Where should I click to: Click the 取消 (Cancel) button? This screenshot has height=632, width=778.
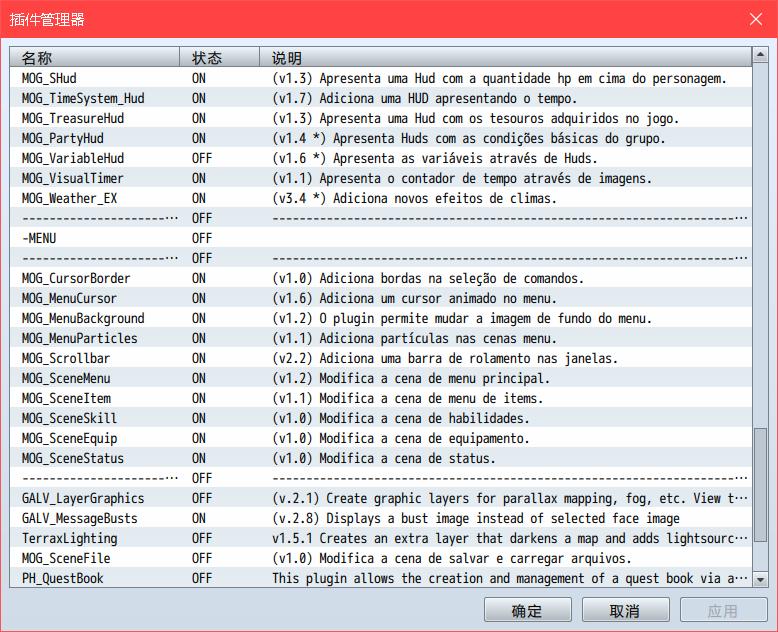(x=625, y=610)
